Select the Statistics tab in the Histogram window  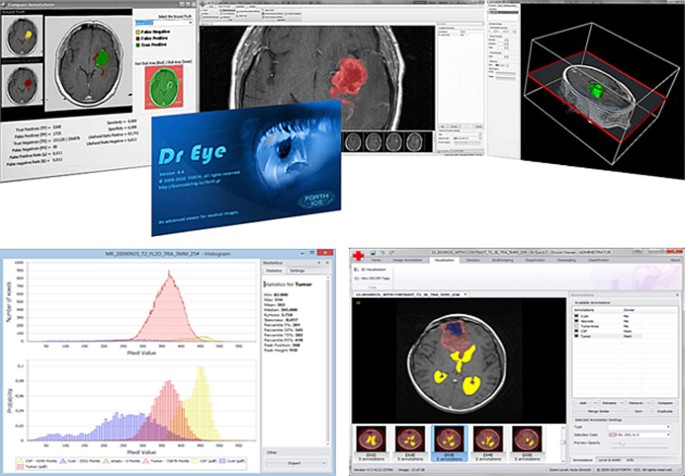274,271
